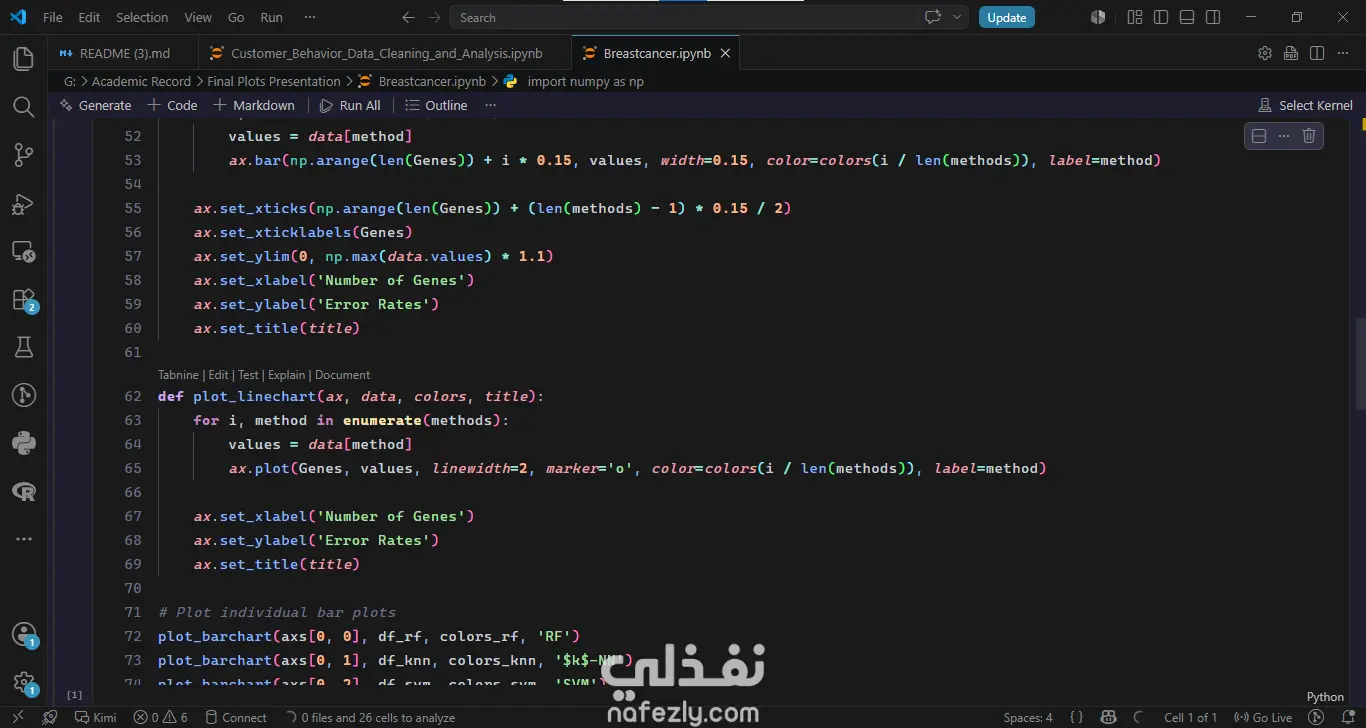This screenshot has width=1366, height=728.
Task: Open the Extensions view with badge 2
Action: point(23,299)
